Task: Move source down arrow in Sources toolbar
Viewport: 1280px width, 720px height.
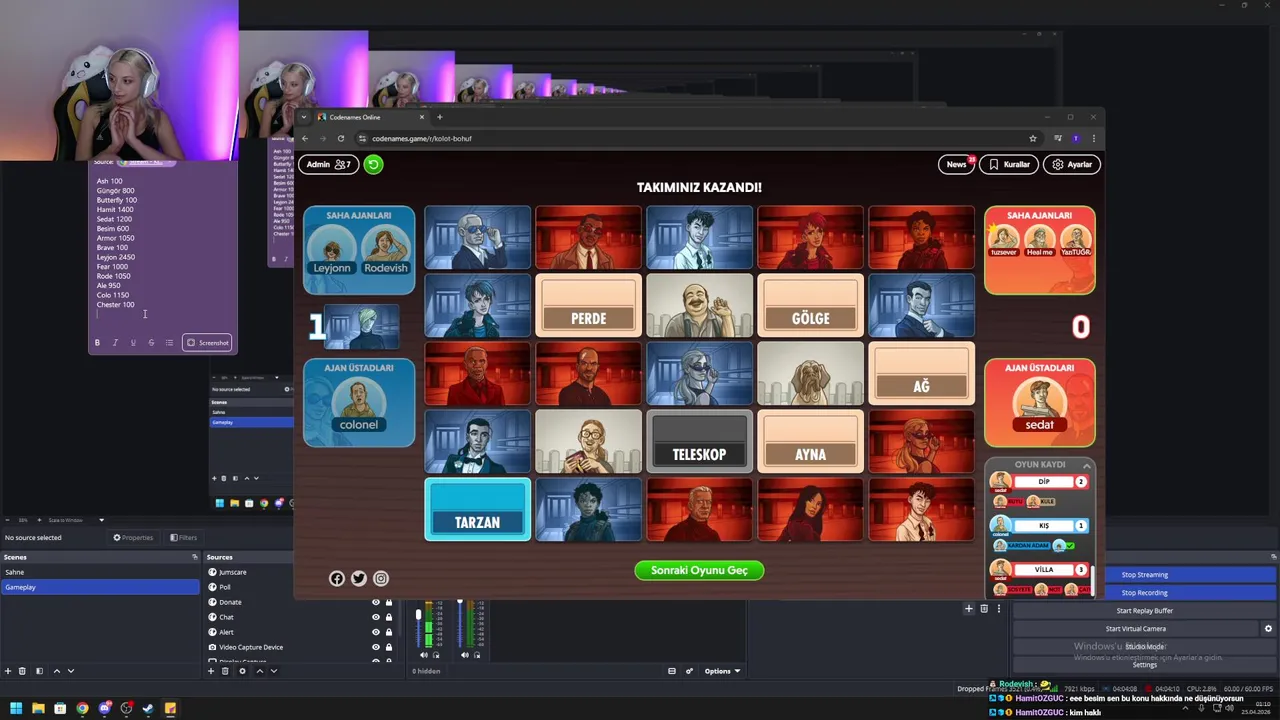Action: 273,671
